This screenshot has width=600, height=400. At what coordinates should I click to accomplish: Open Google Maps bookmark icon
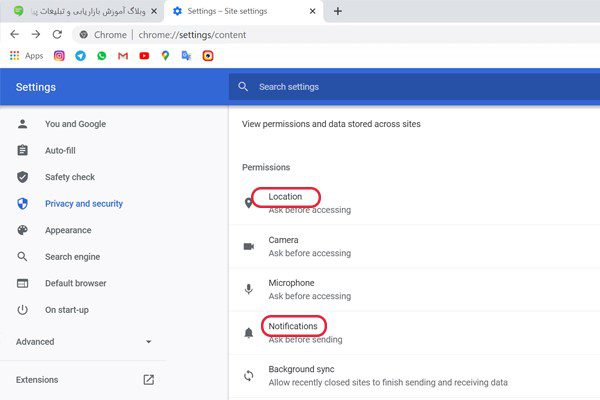[x=165, y=56]
